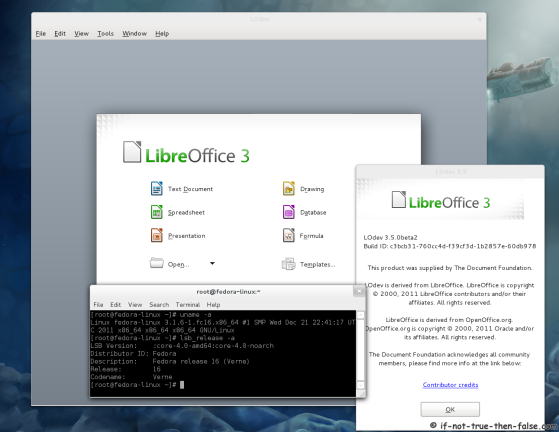This screenshot has height=432, width=559.
Task: Click the Presentation icon
Action: coord(157,235)
